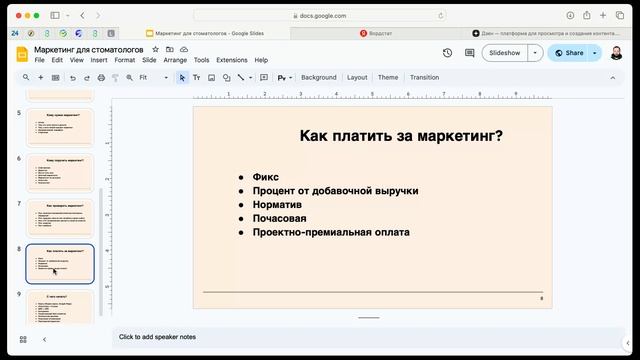The height and width of the screenshot is (360, 640).
Task: Select slide 7 thumbnail
Action: pyautogui.click(x=60, y=218)
